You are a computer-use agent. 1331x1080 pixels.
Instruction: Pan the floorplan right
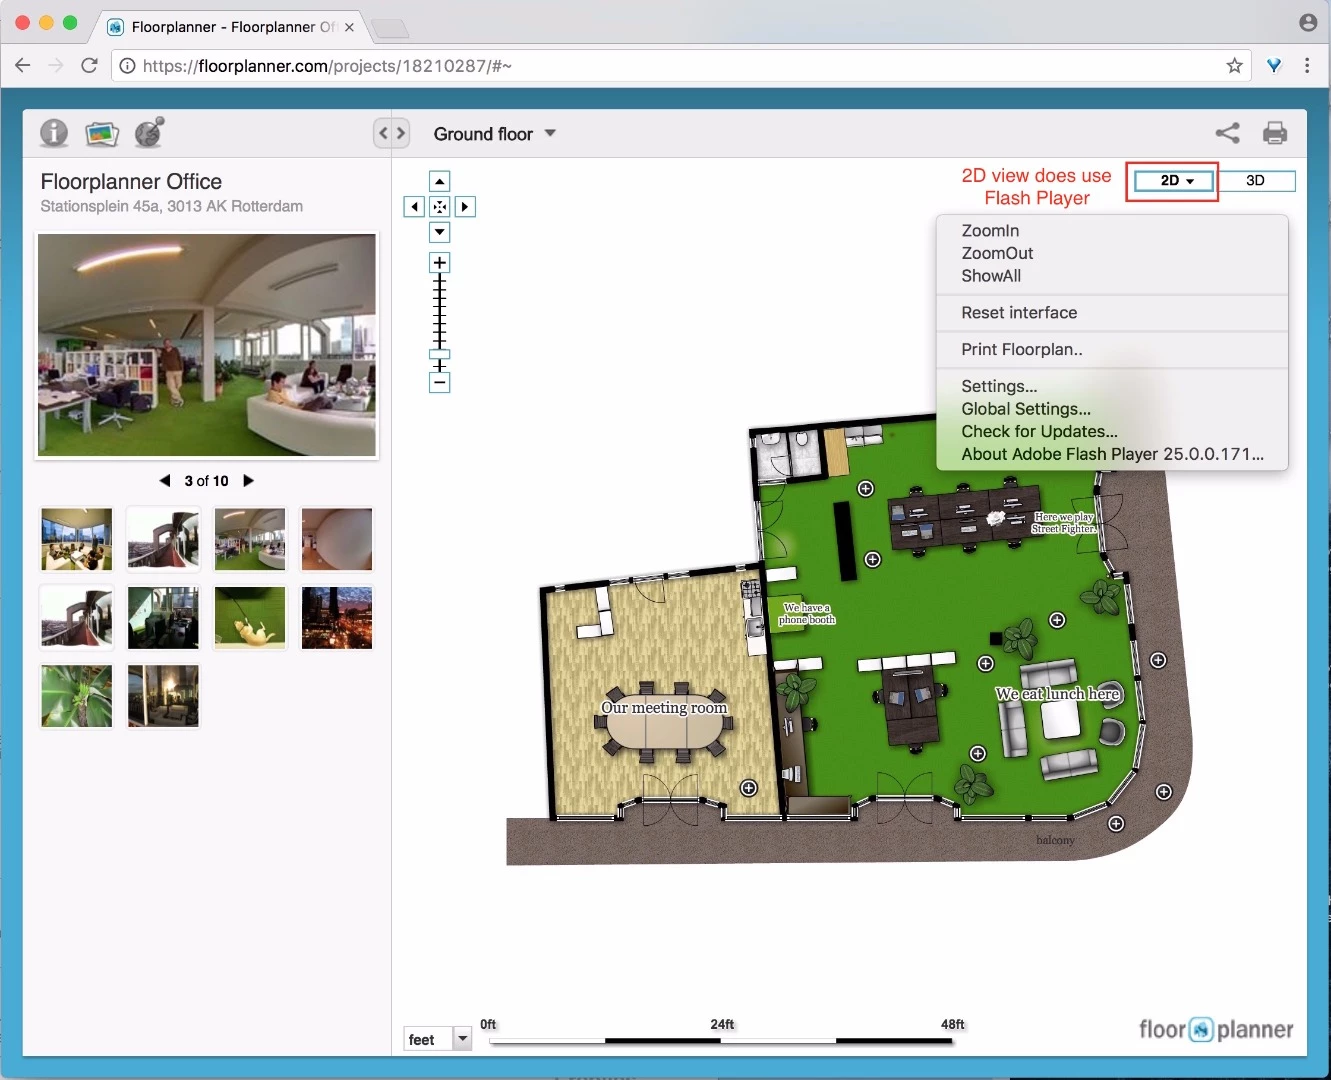(465, 207)
